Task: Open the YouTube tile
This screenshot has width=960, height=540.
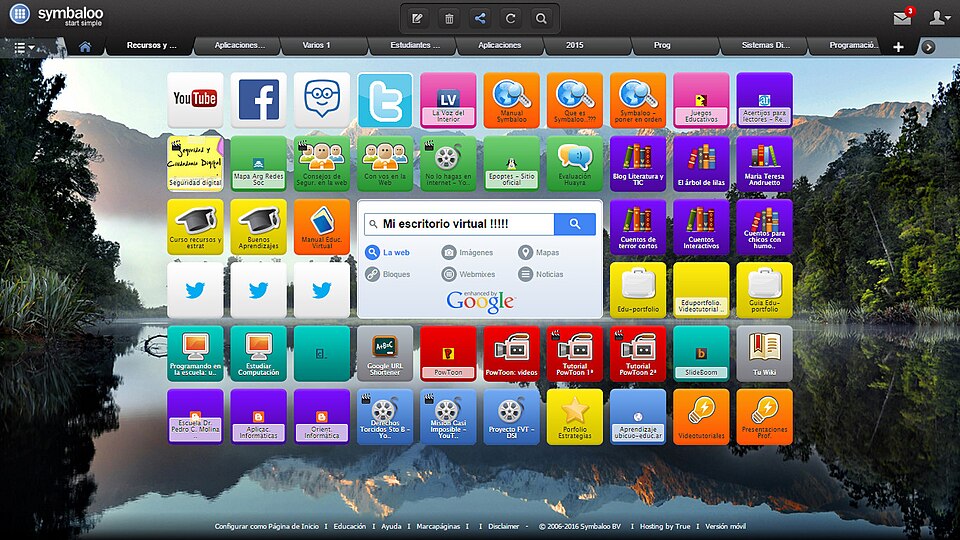Action: tap(195, 99)
